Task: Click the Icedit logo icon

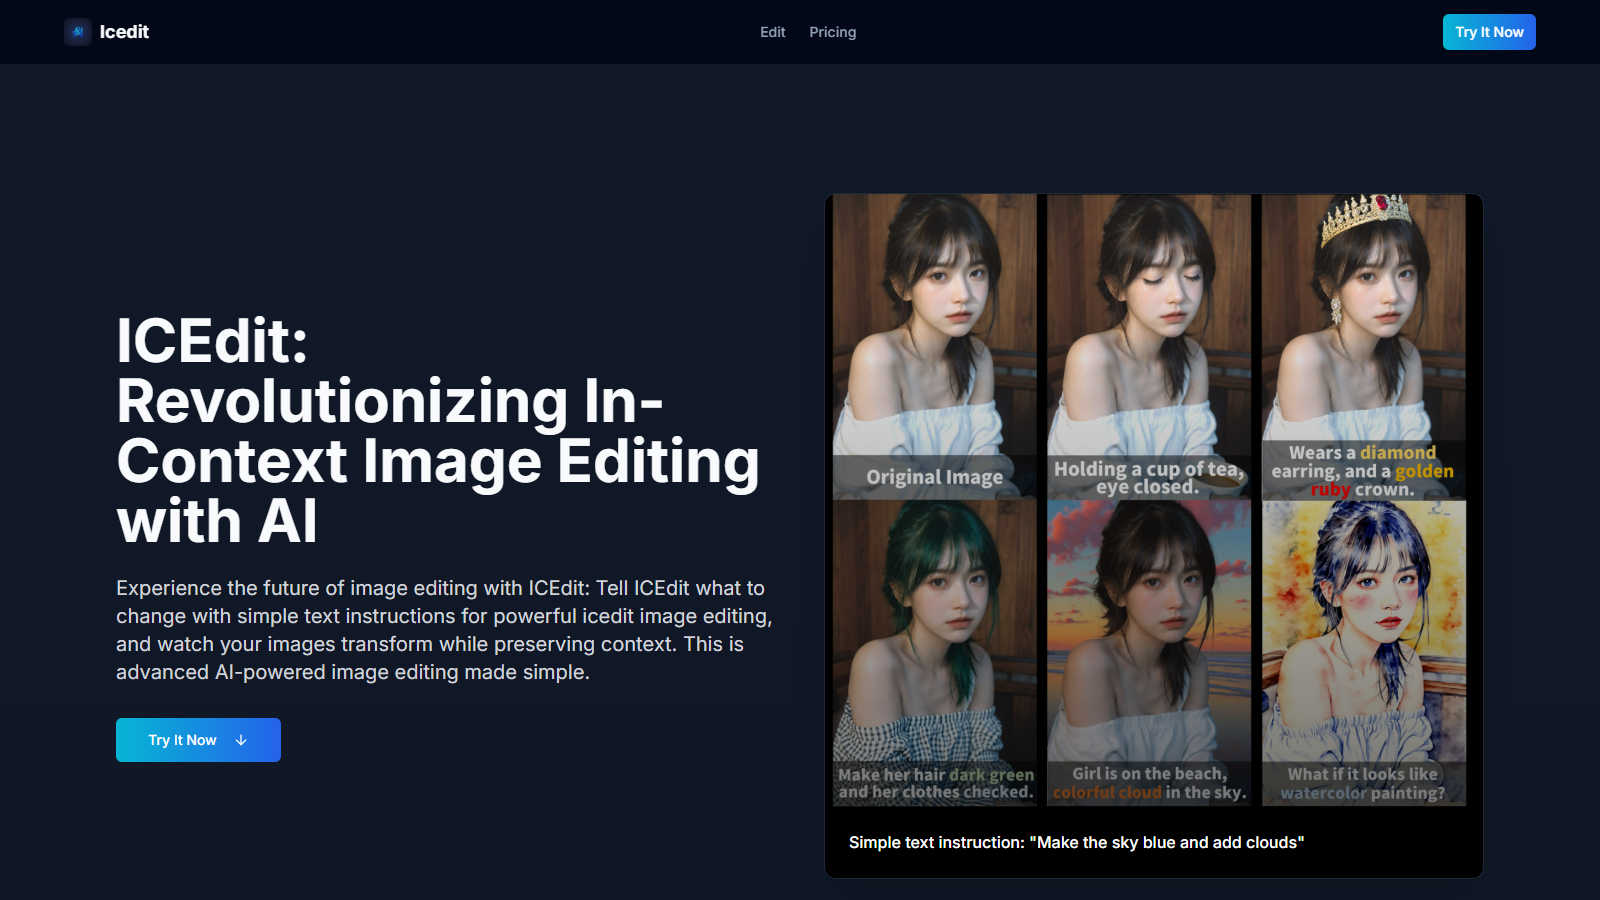Action: tap(78, 32)
